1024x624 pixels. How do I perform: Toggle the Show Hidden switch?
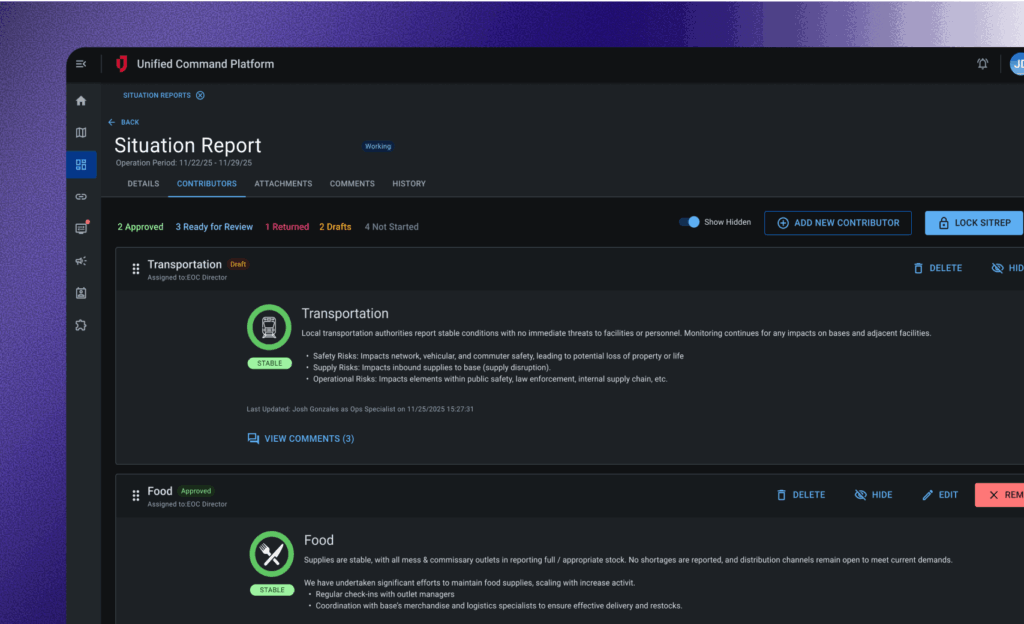tap(689, 222)
